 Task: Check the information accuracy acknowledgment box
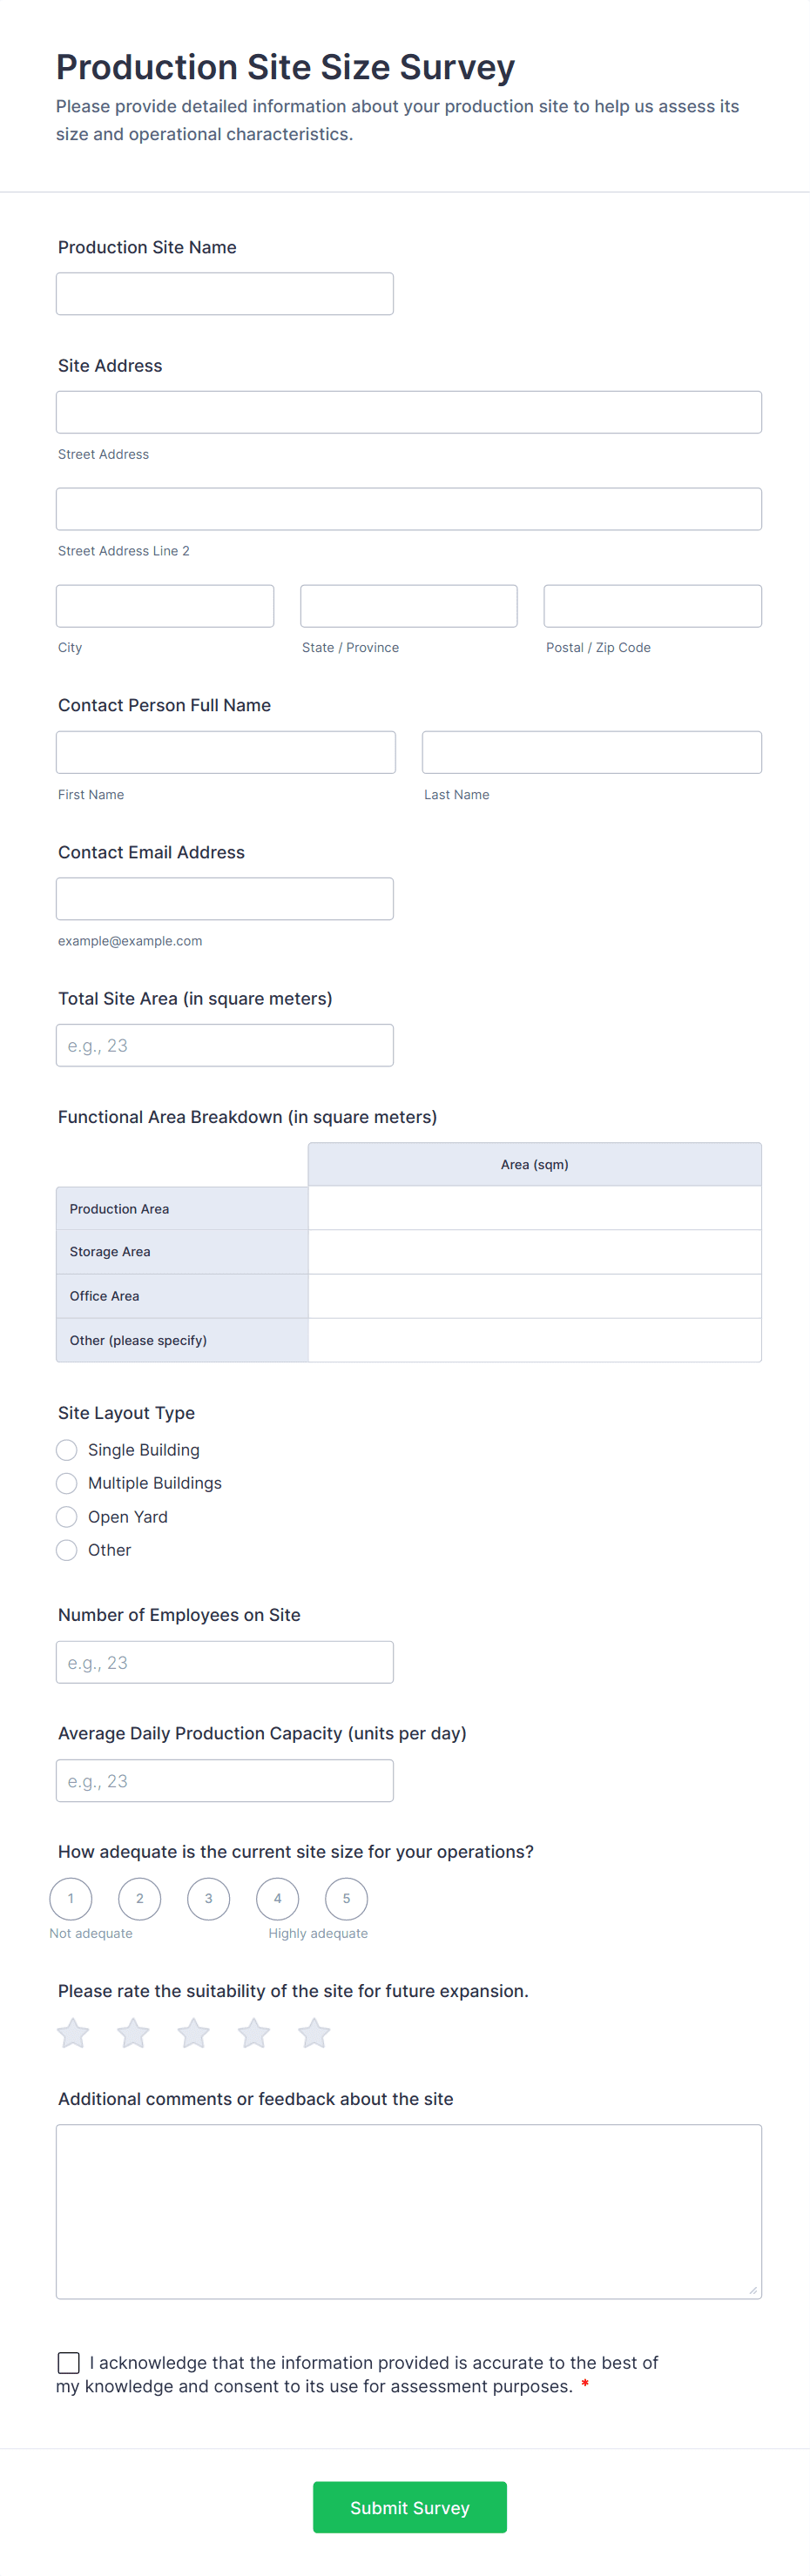pyautogui.click(x=68, y=2362)
